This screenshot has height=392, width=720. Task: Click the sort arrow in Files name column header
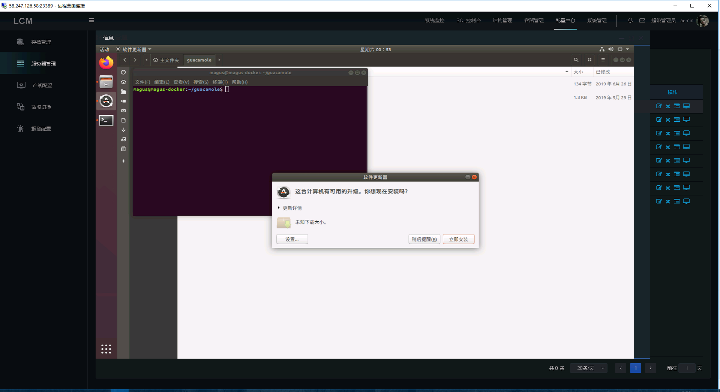click(x=567, y=72)
